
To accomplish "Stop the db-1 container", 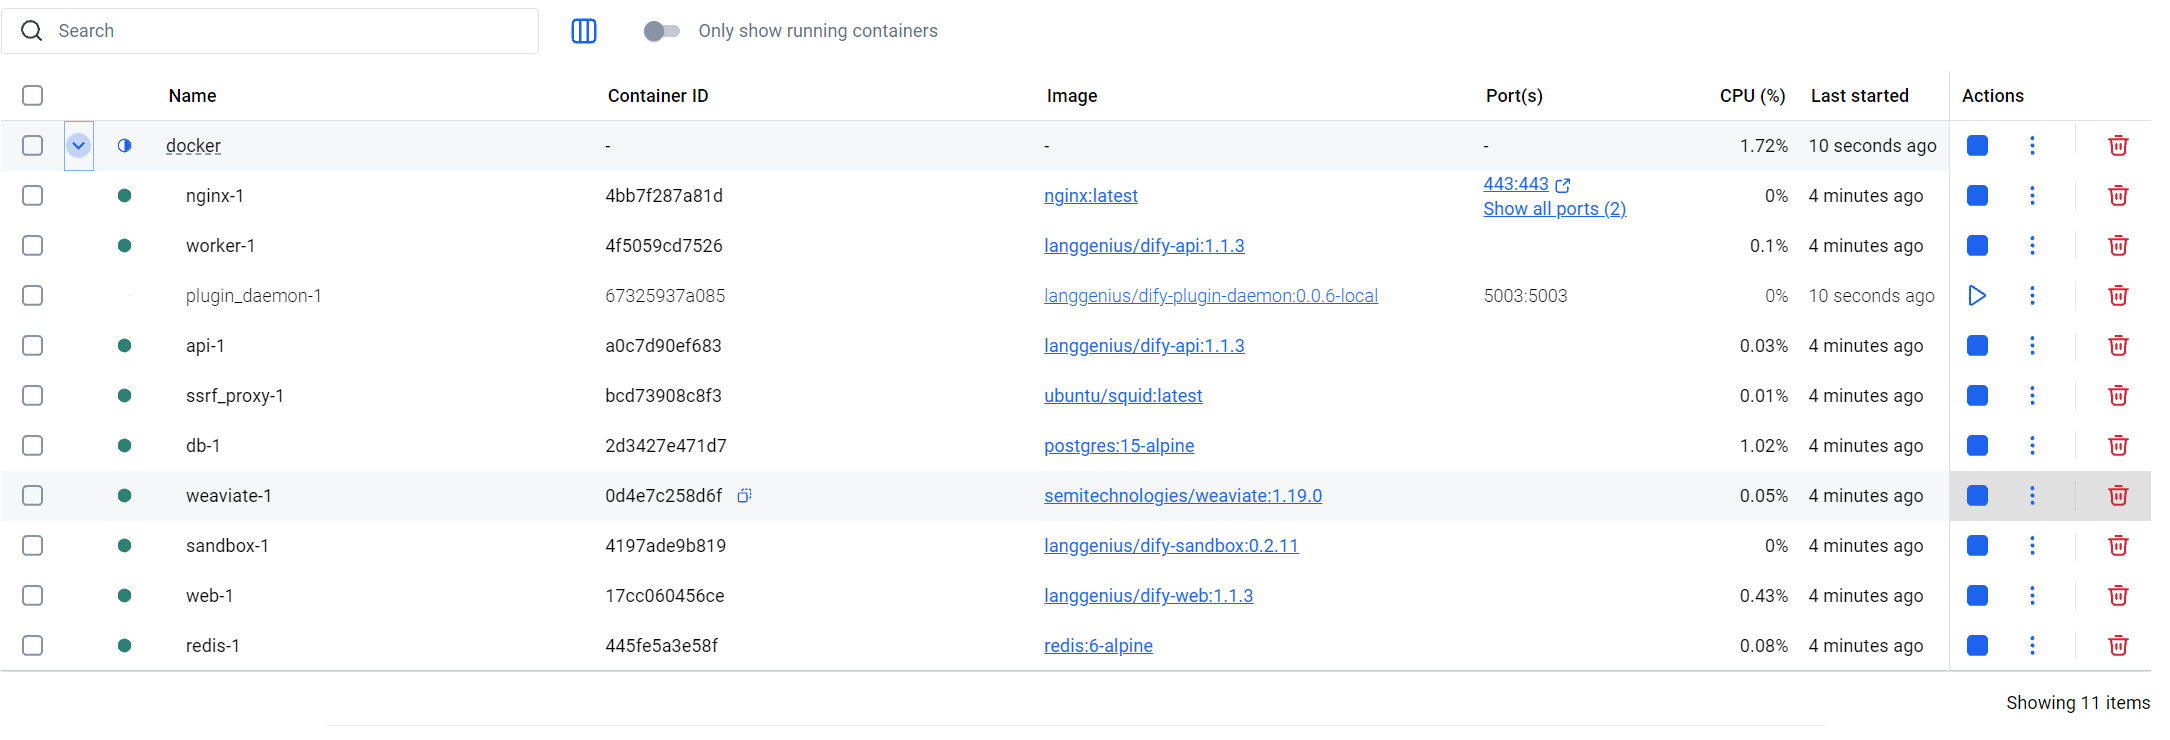I will [x=1977, y=446].
